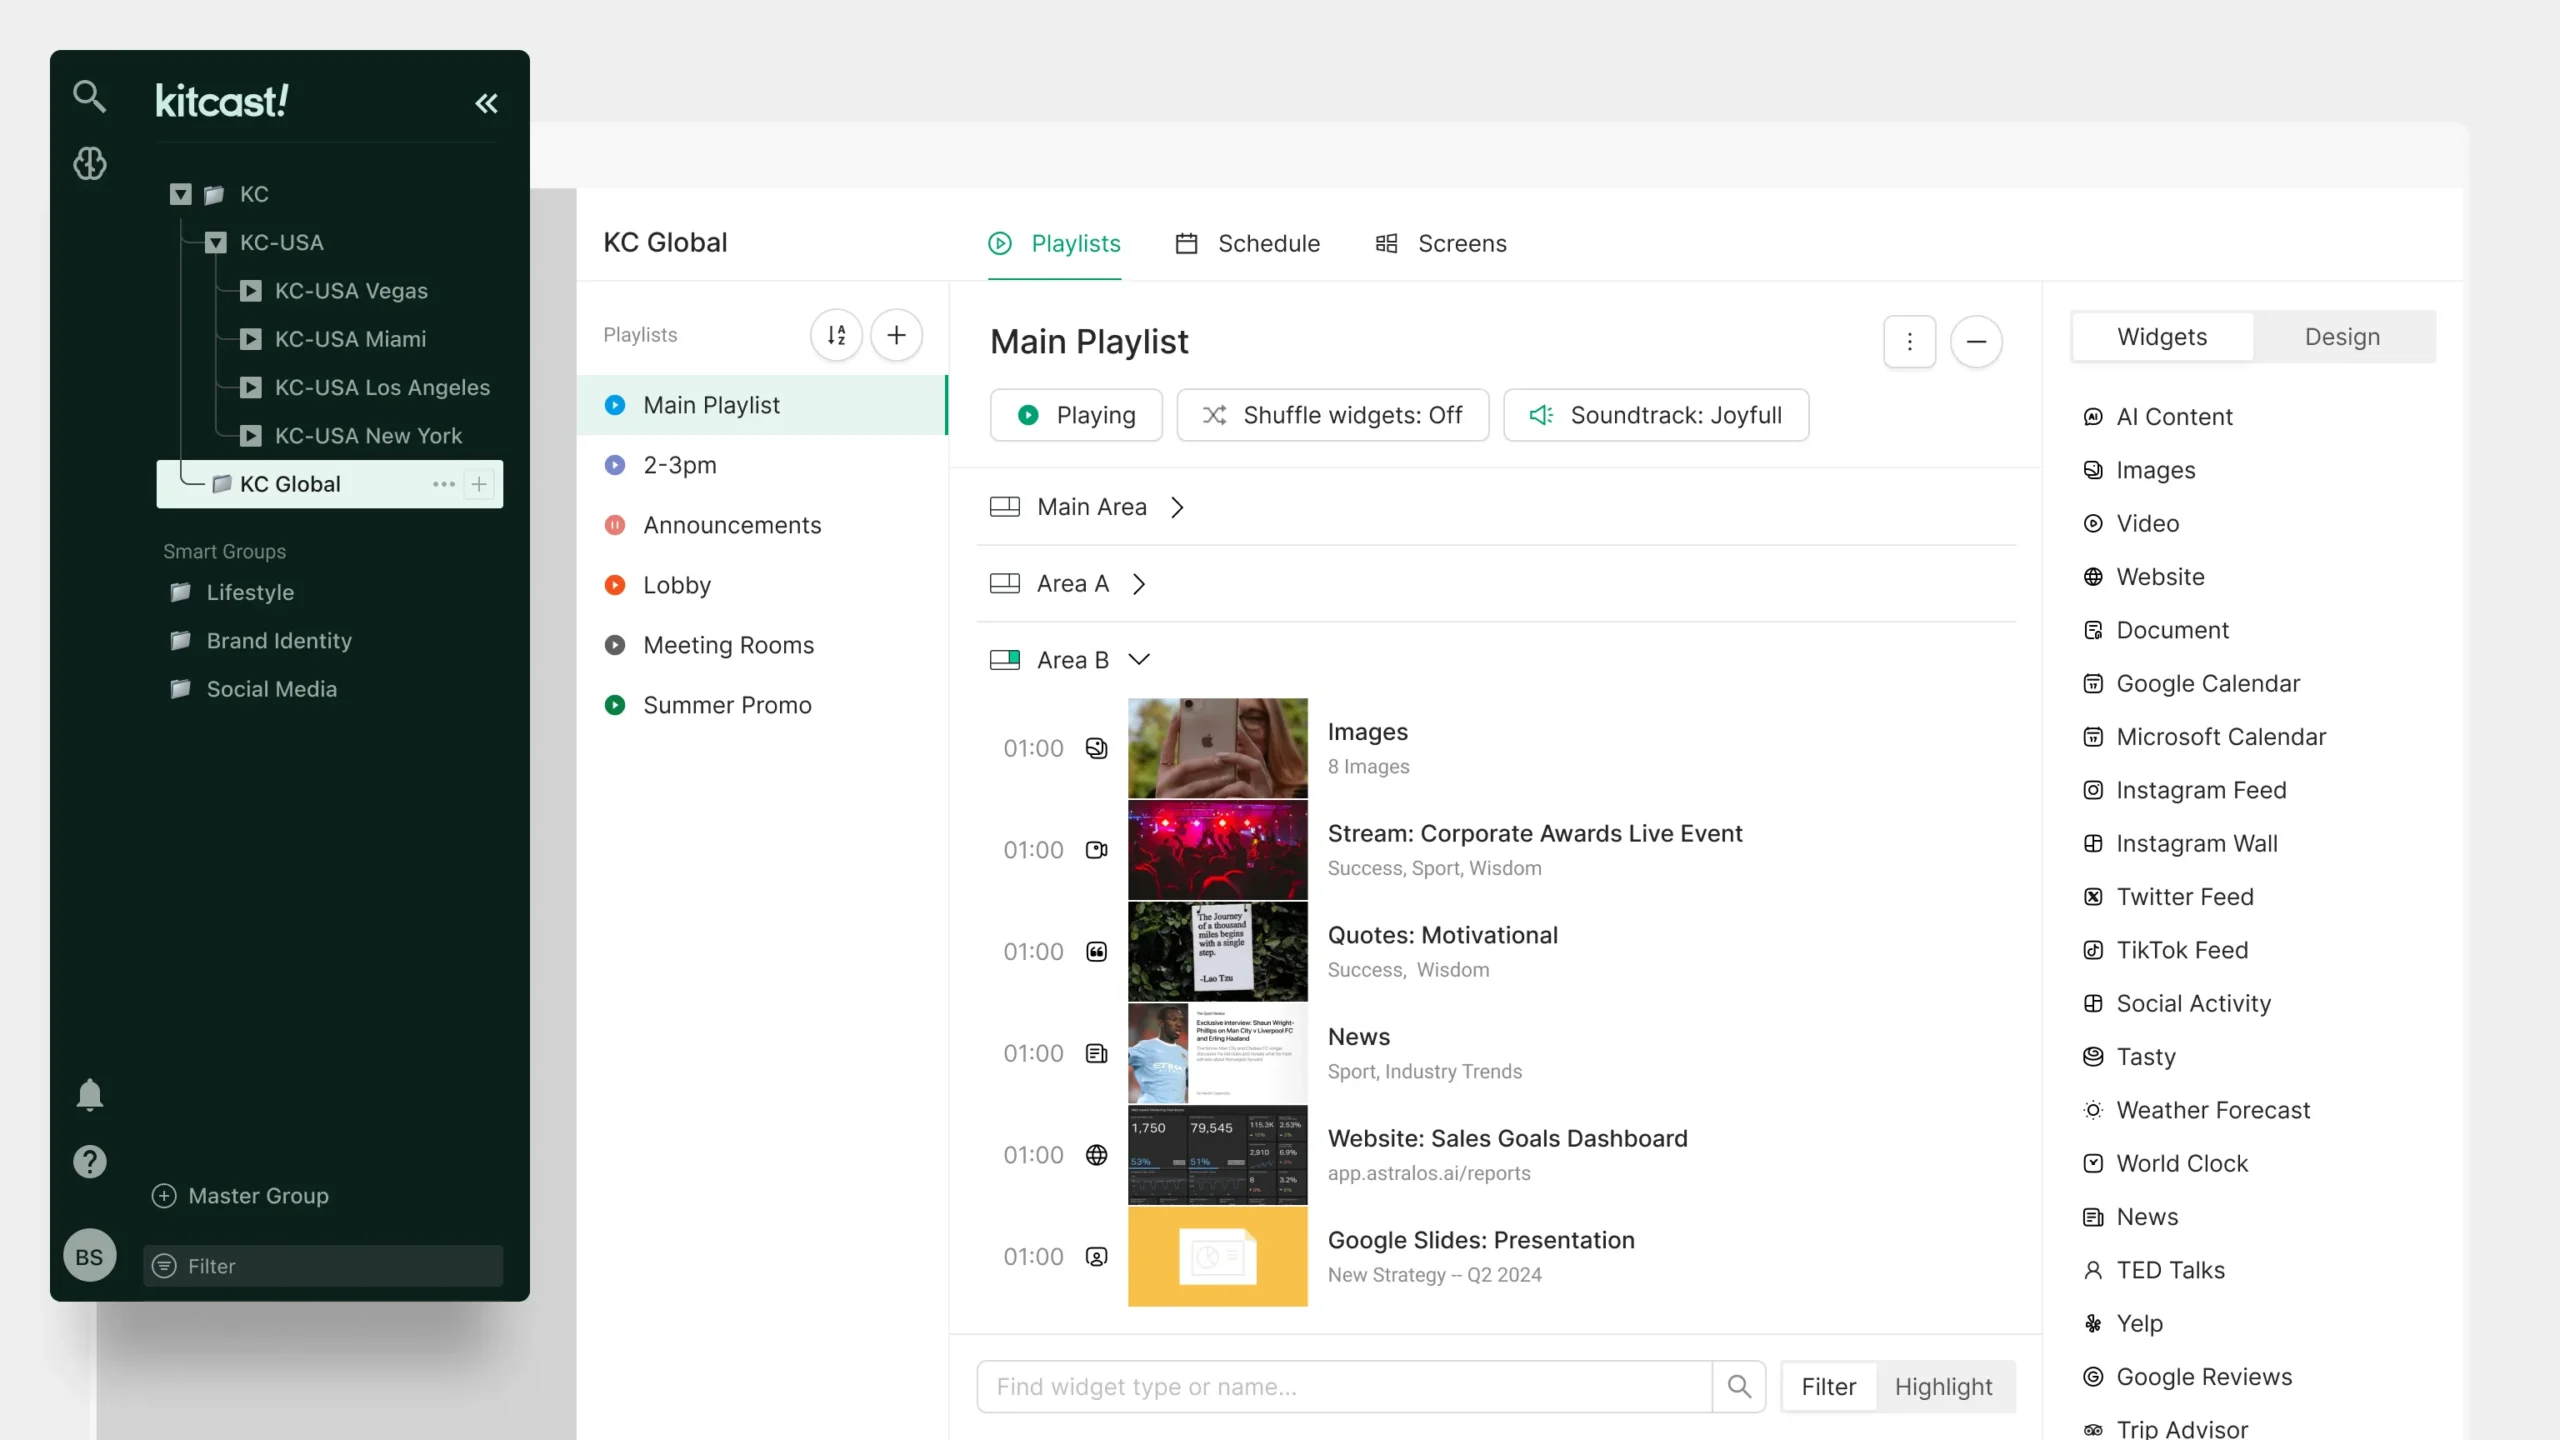Expand the Area A section

click(1139, 583)
